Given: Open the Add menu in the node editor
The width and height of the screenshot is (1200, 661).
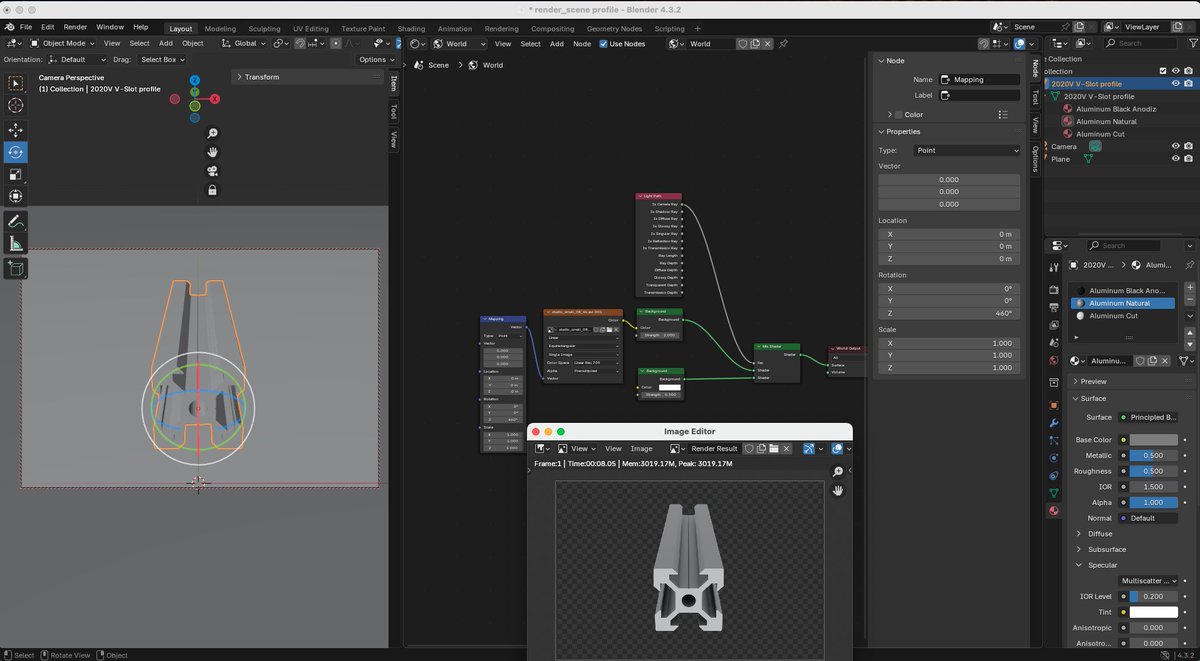Looking at the screenshot, I should coord(556,44).
